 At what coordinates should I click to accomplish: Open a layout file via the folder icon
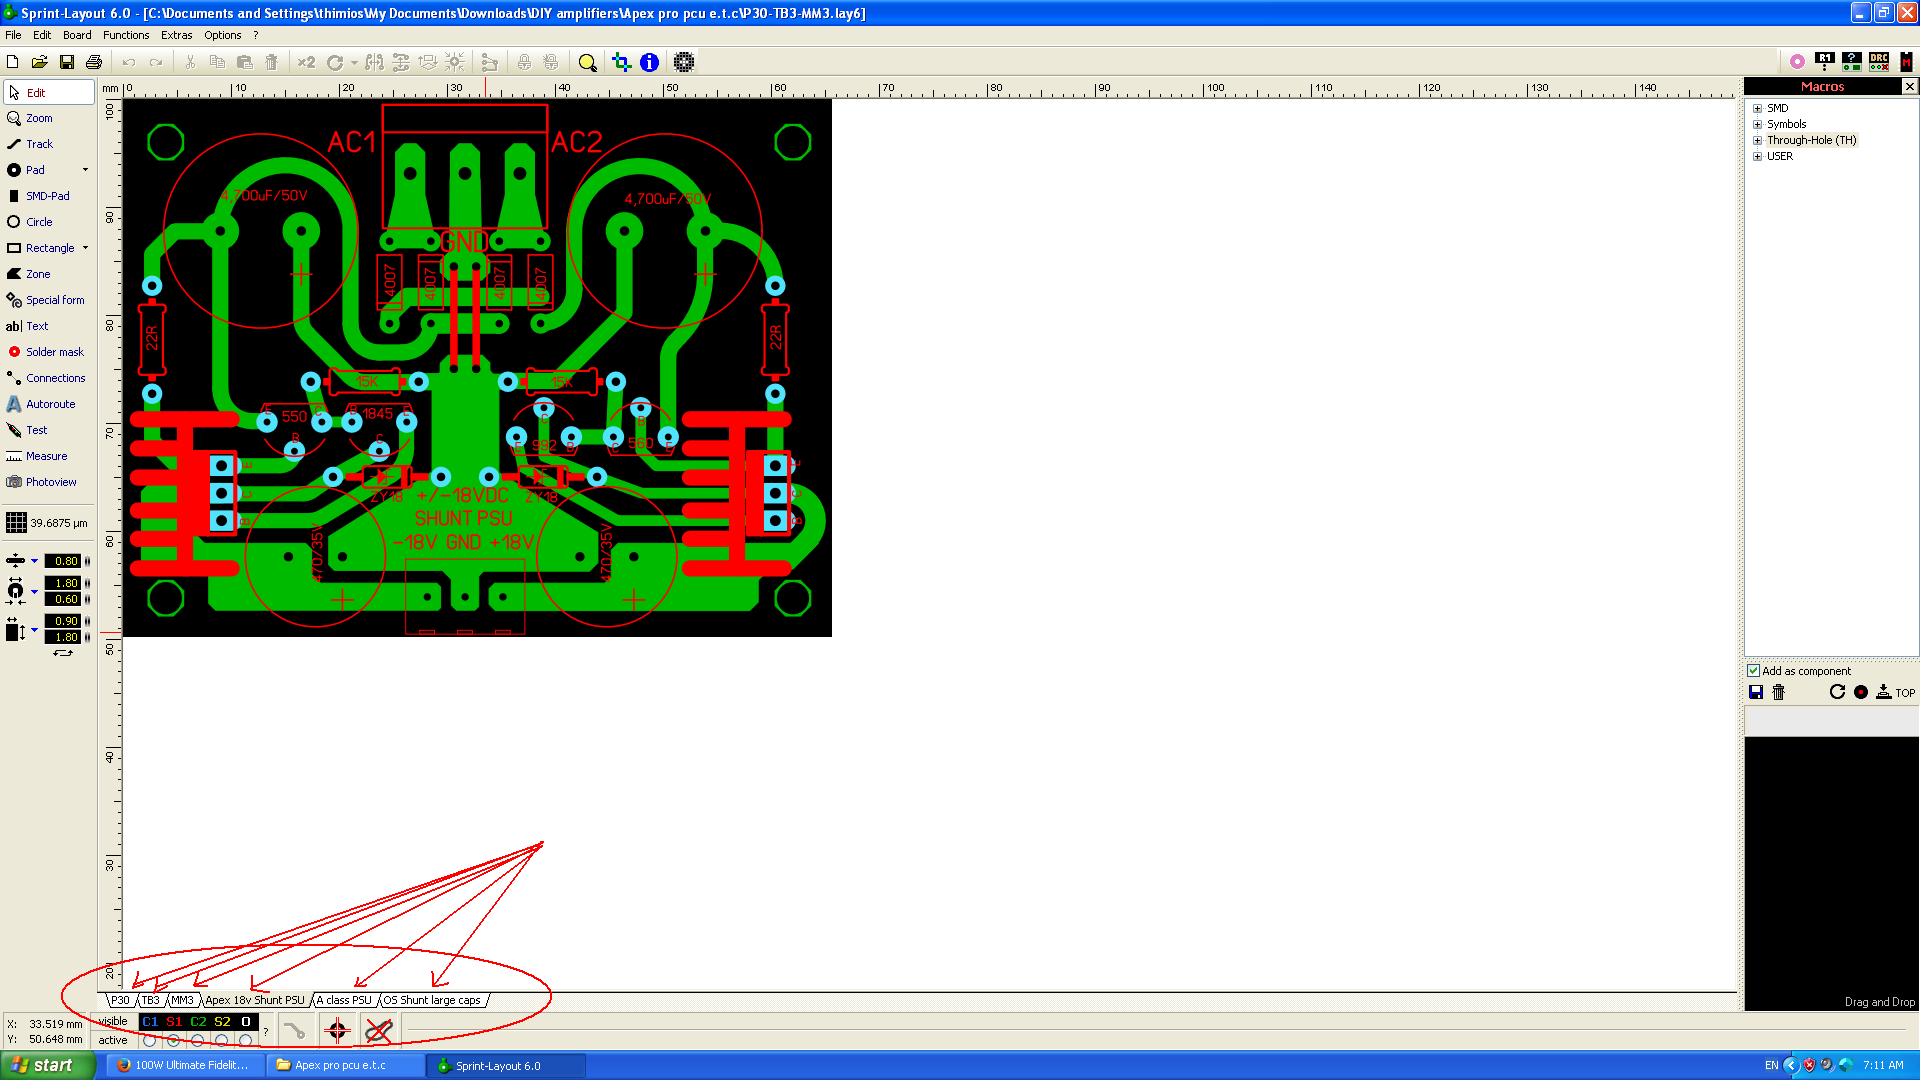coord(40,62)
